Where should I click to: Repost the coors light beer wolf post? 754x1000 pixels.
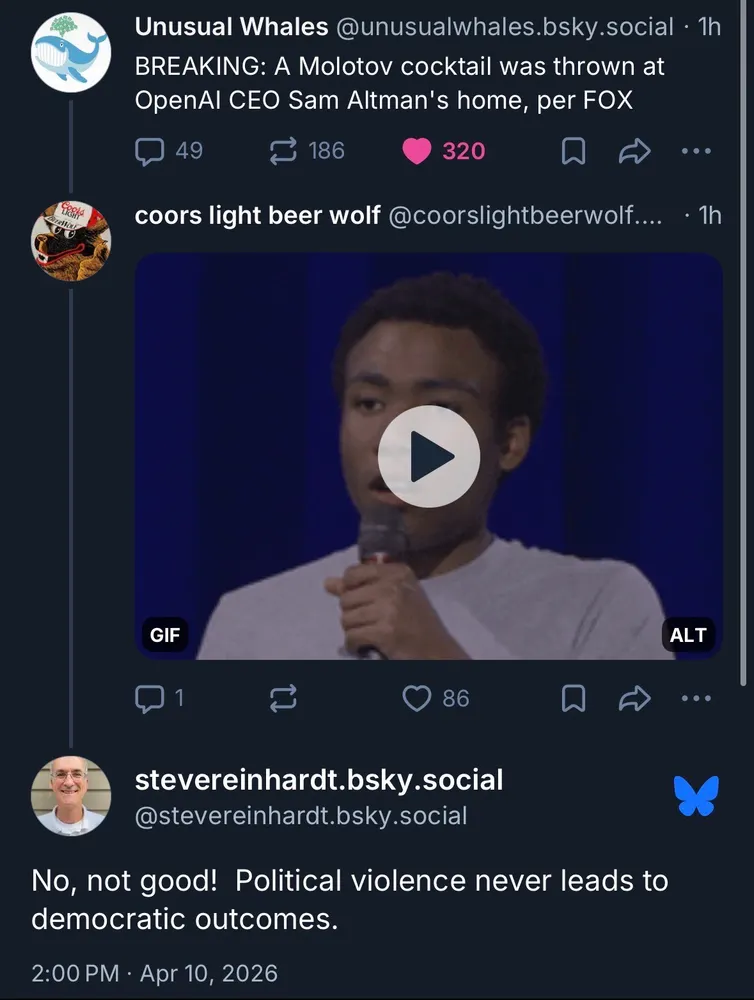(284, 698)
